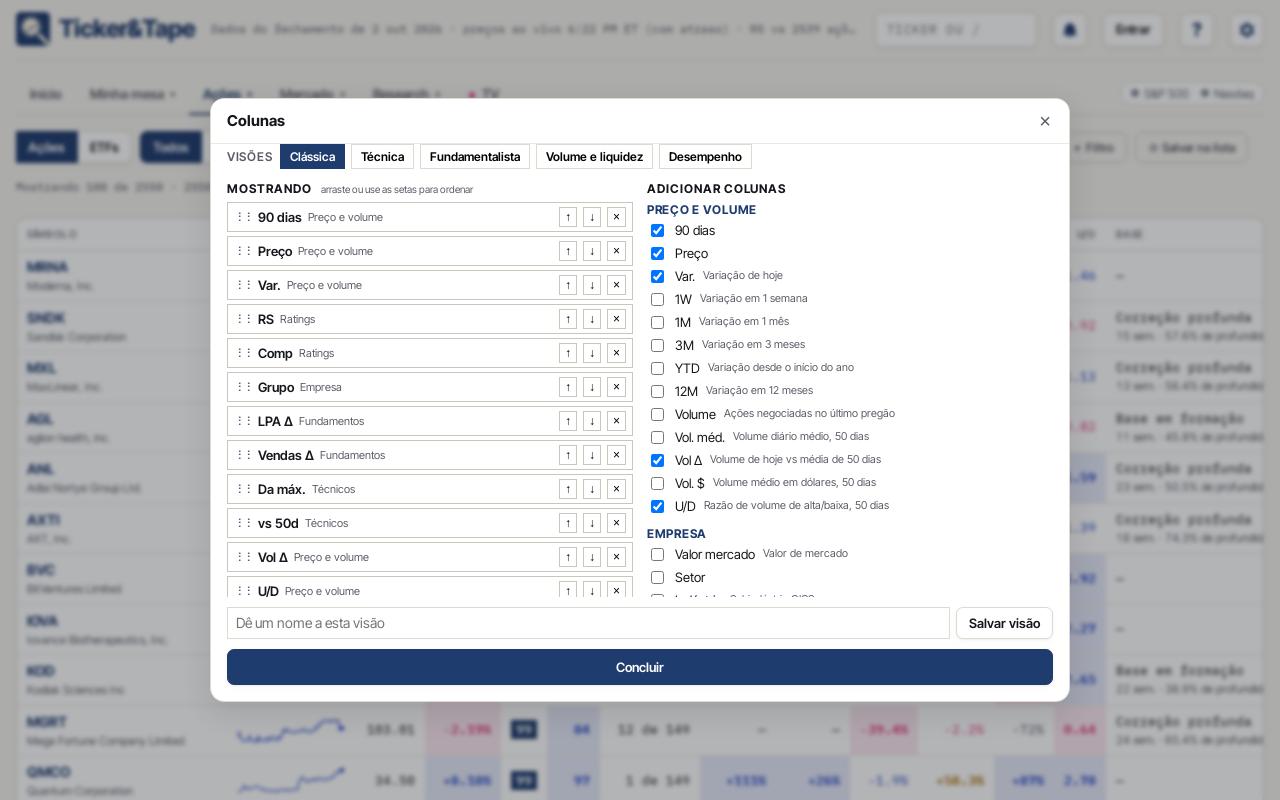Click the drag handle of the LPA Δ row
This screenshot has width=1280, height=800.
pyautogui.click(x=244, y=421)
